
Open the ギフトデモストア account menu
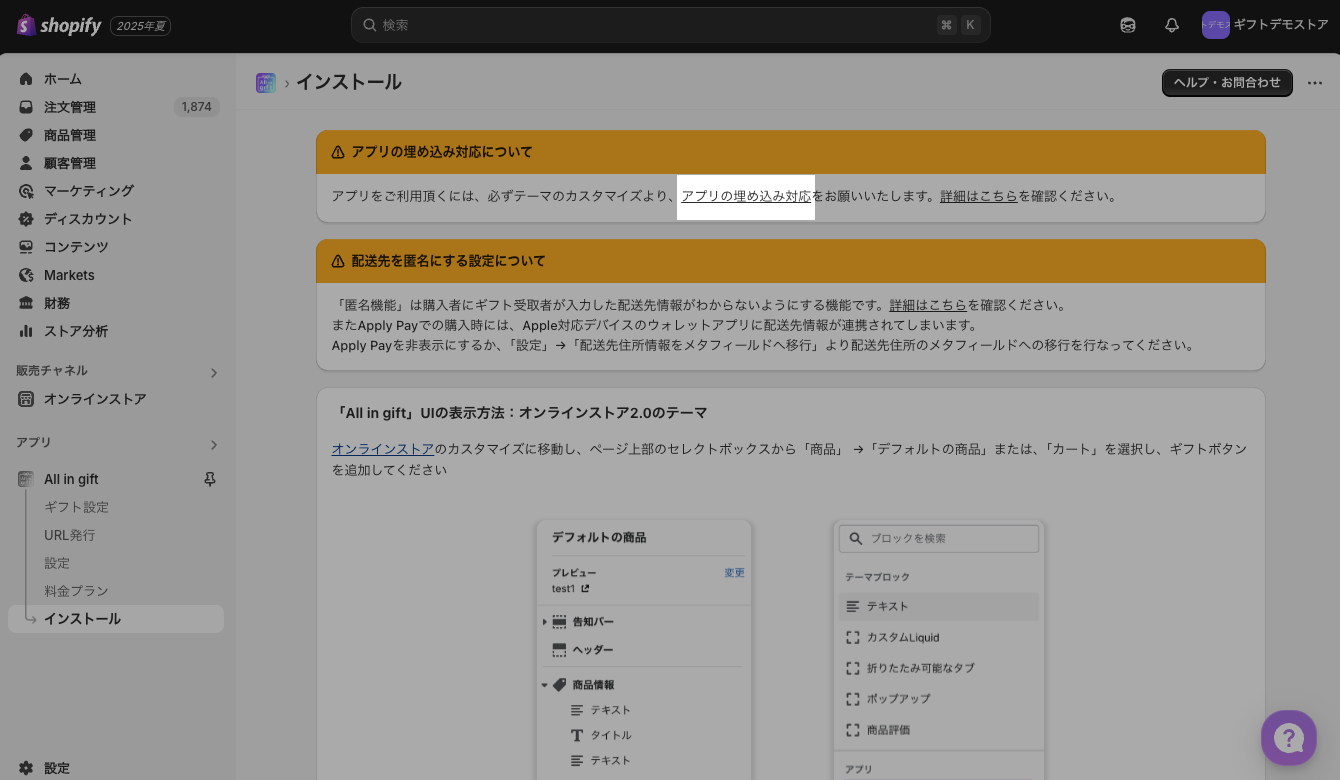(1265, 25)
